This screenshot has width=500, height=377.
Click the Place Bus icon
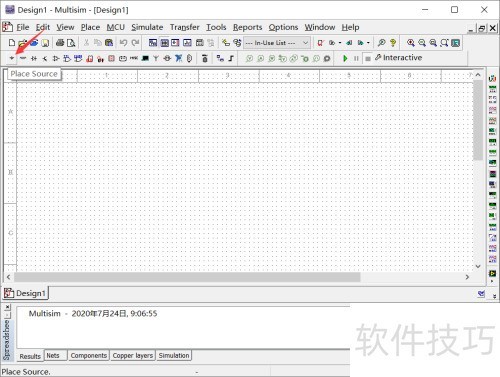coord(231,58)
